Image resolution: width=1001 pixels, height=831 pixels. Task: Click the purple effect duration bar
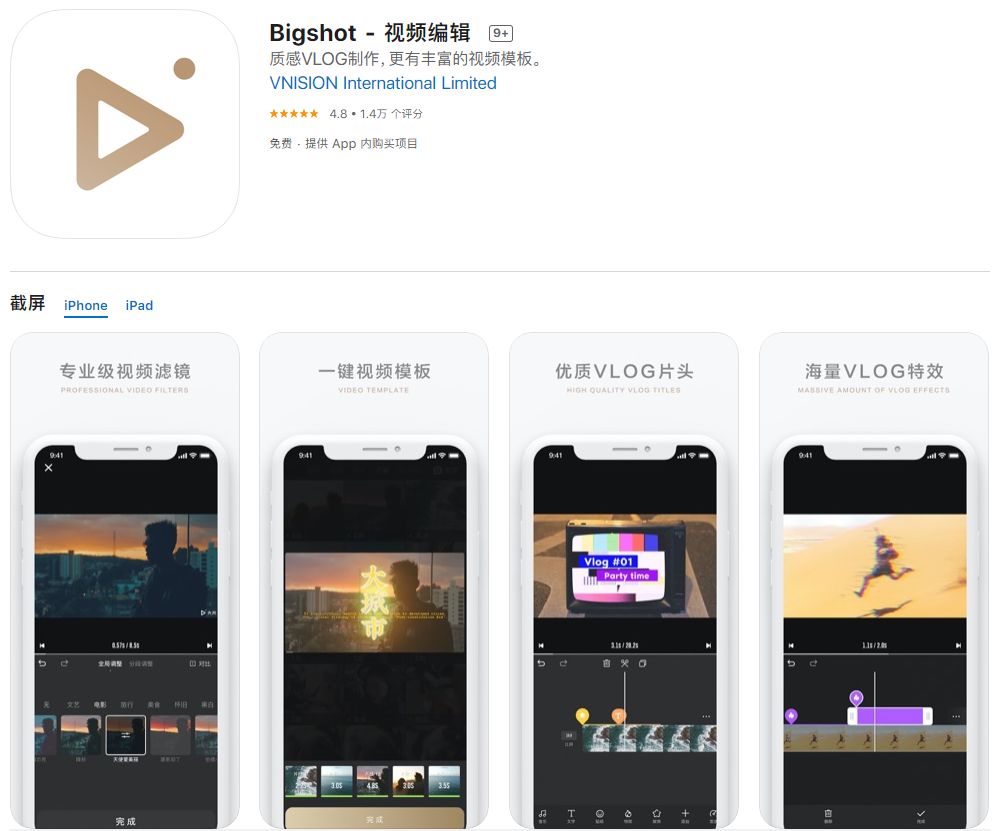click(890, 716)
